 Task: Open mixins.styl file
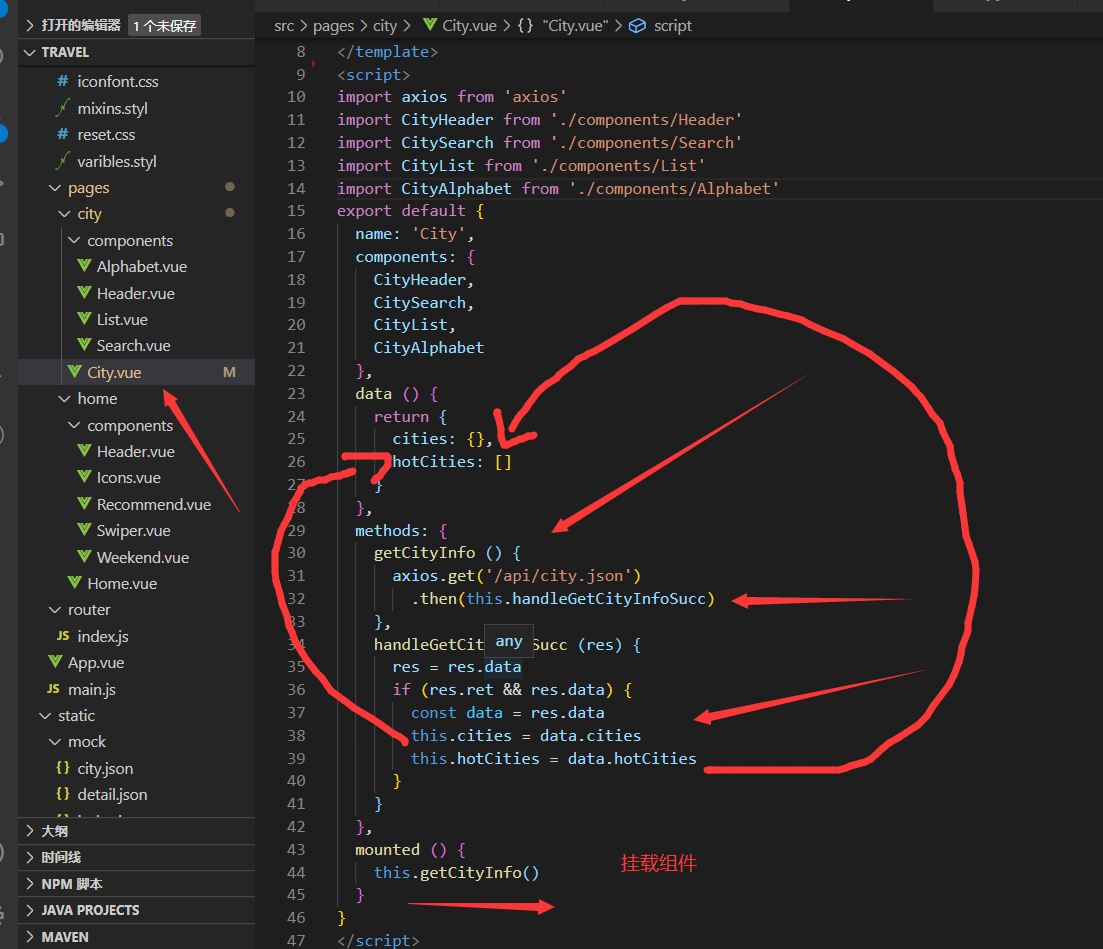point(113,108)
